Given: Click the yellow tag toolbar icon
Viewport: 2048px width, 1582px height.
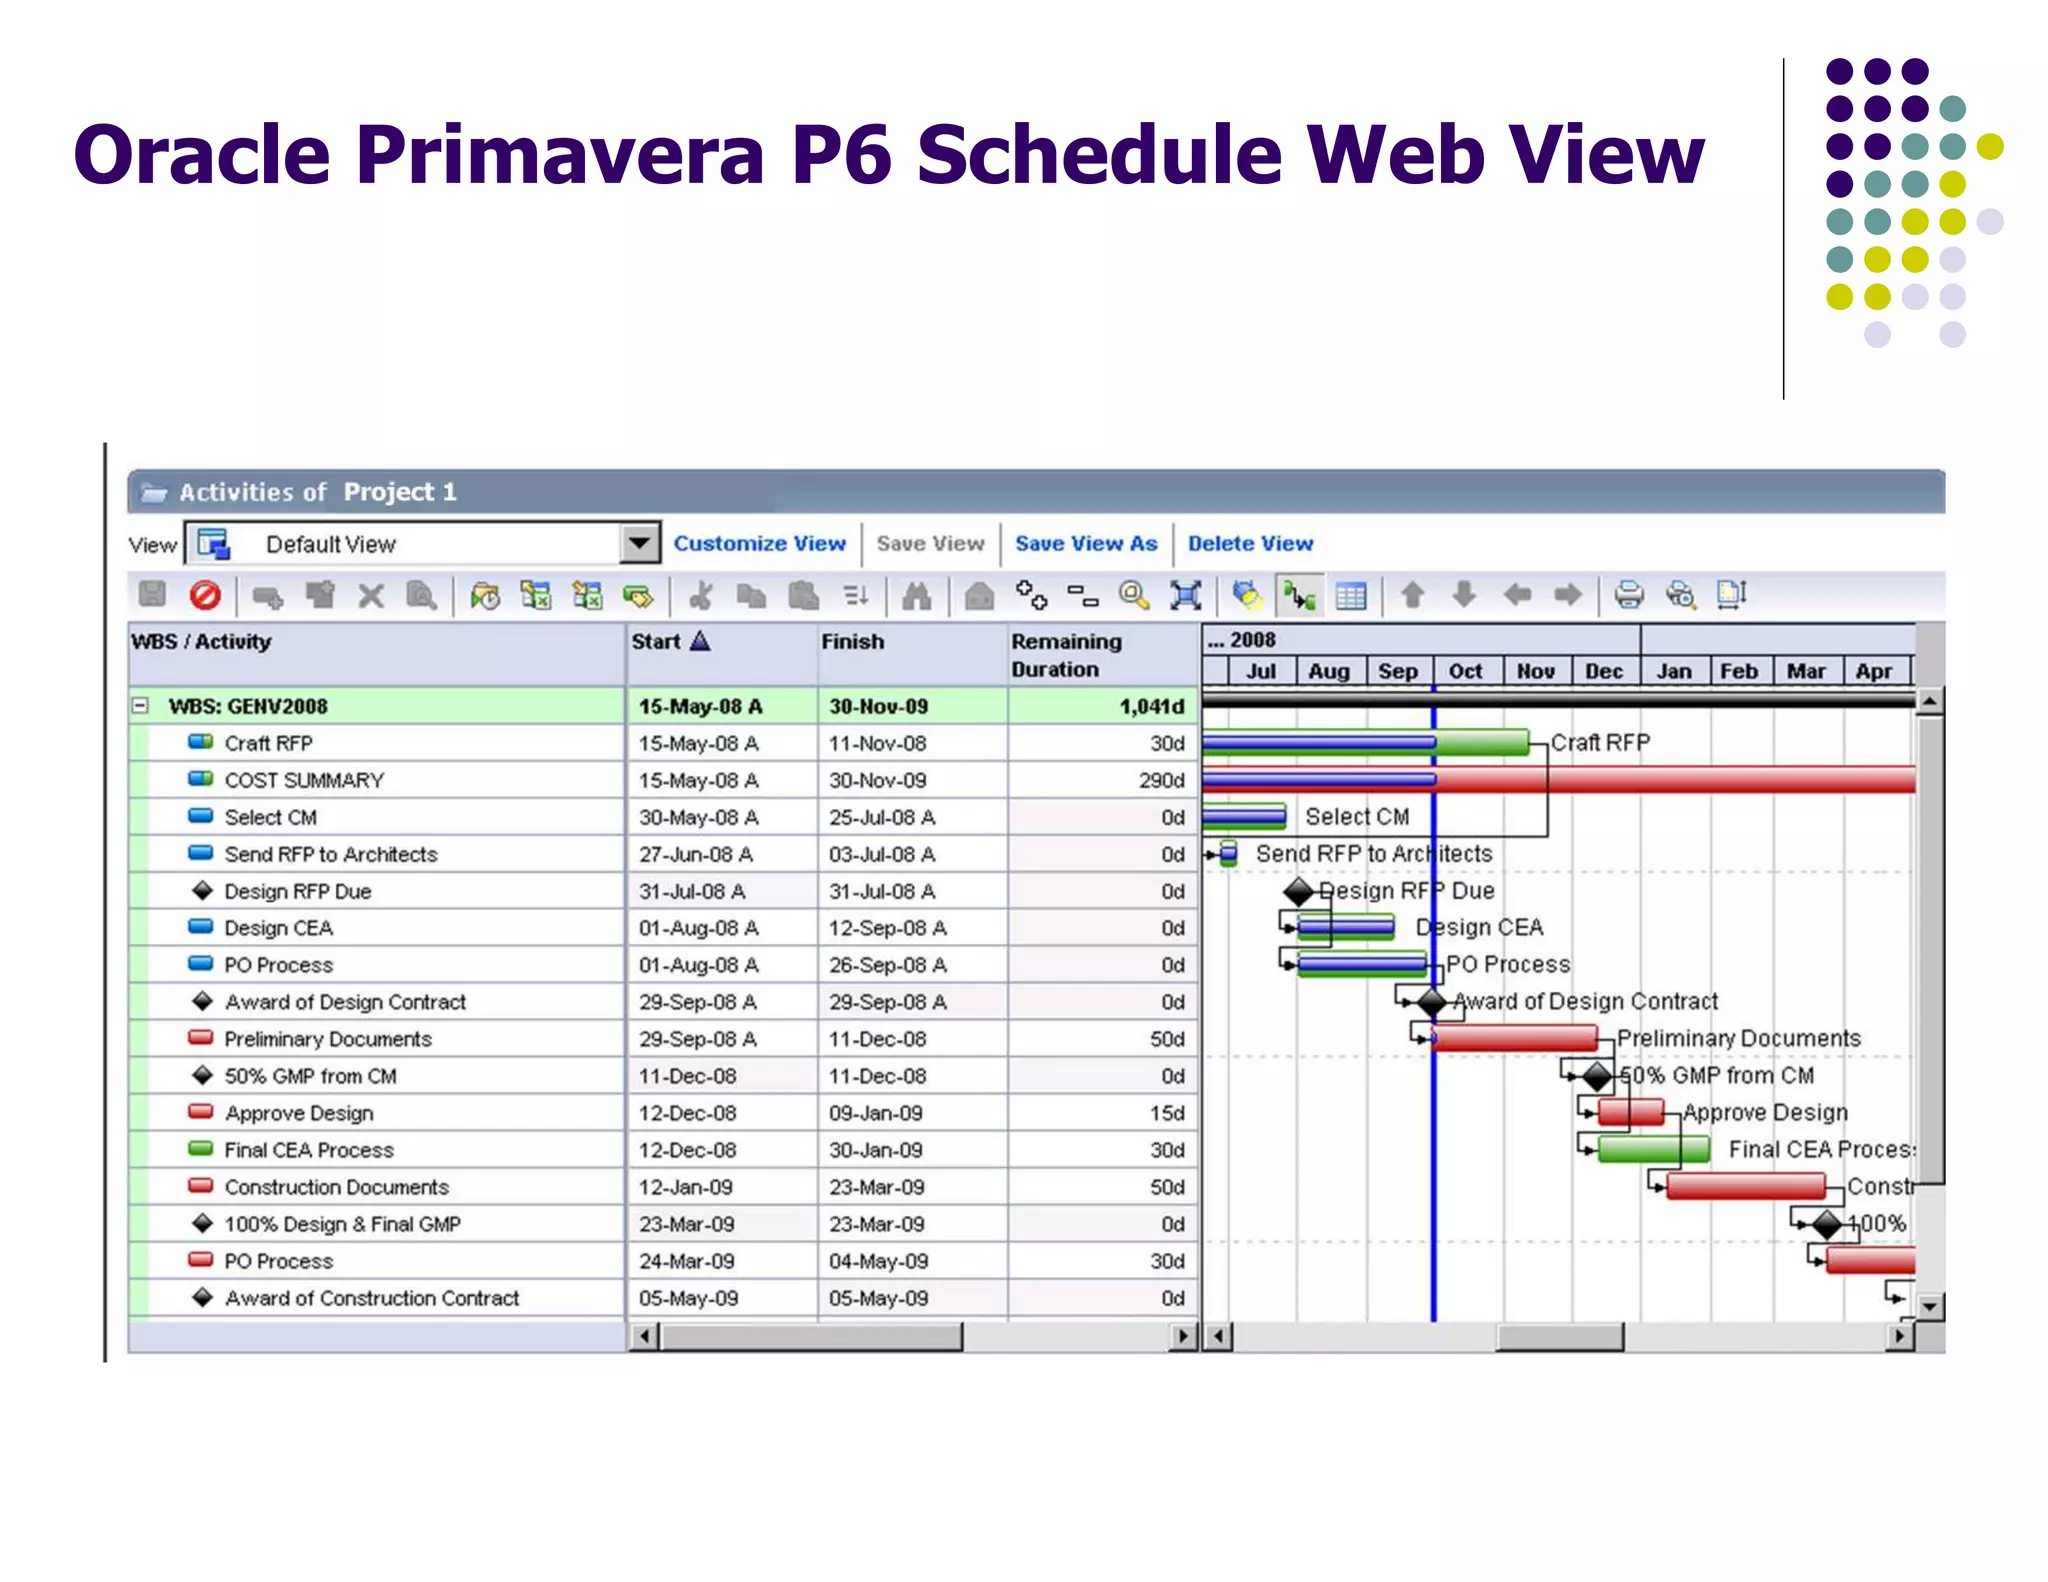Looking at the screenshot, I should coord(637,597).
